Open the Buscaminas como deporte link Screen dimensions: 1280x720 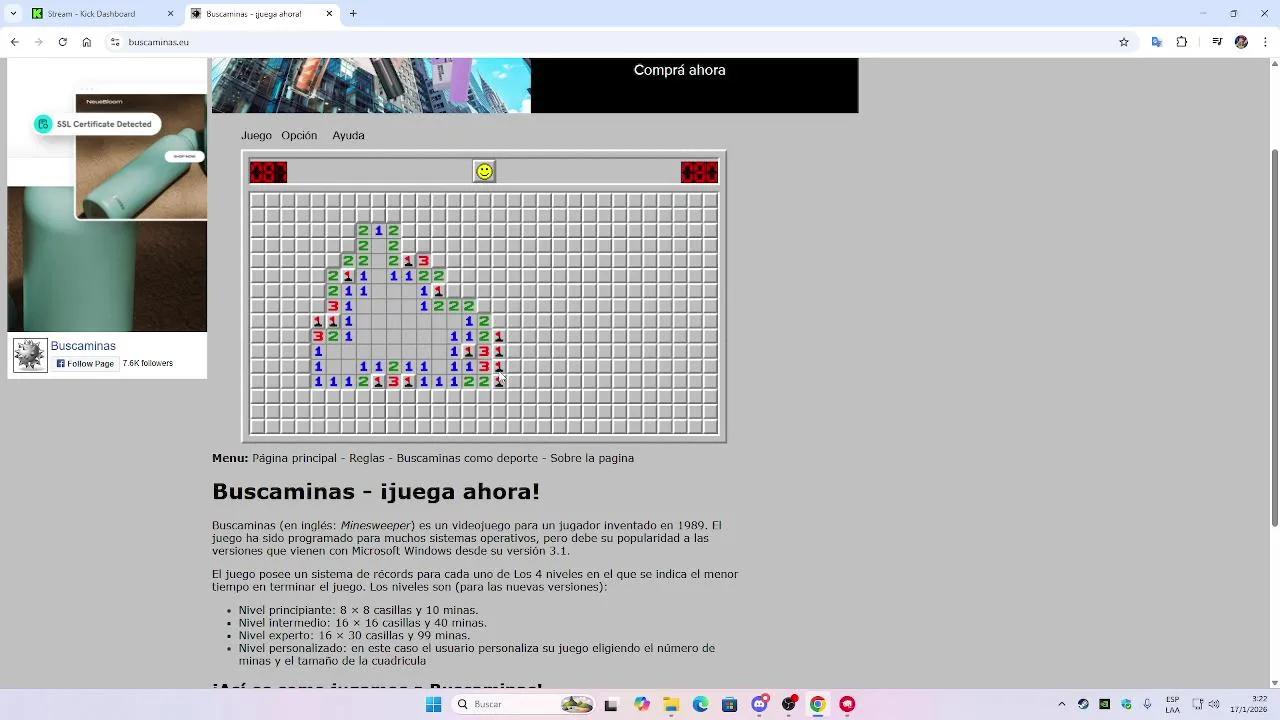tap(468, 458)
